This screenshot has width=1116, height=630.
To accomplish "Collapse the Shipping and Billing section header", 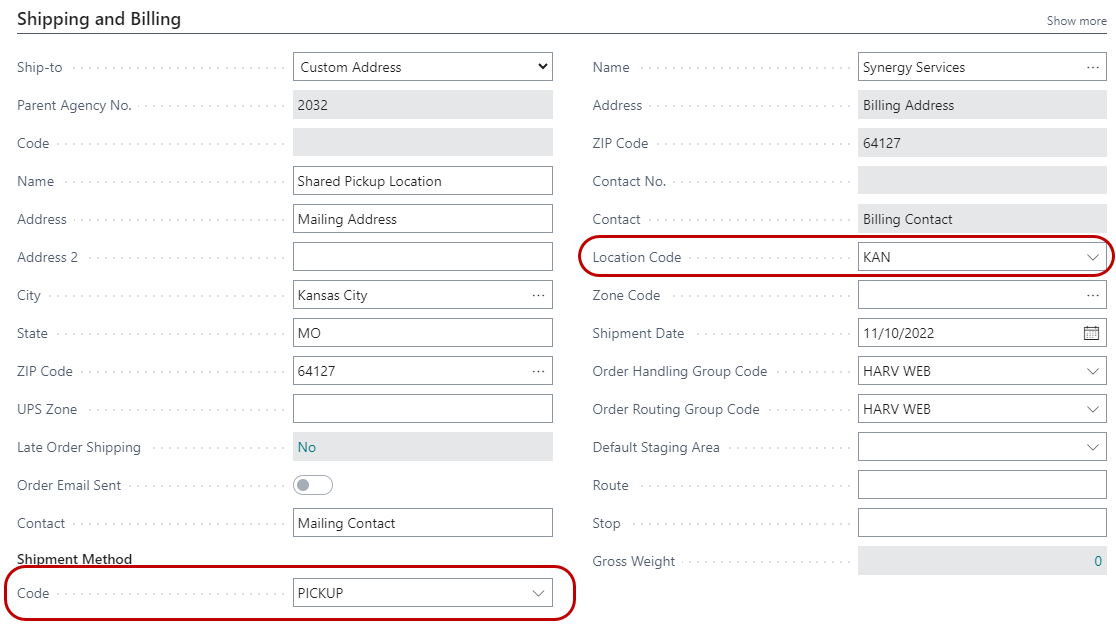I will coord(99,19).
